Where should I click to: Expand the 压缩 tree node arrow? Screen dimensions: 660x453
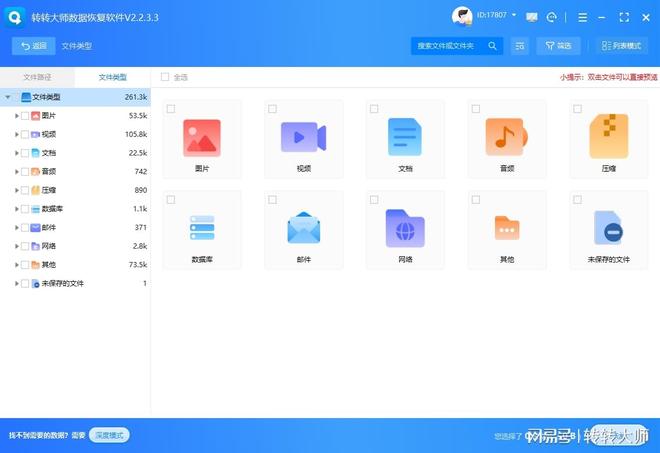click(x=16, y=190)
